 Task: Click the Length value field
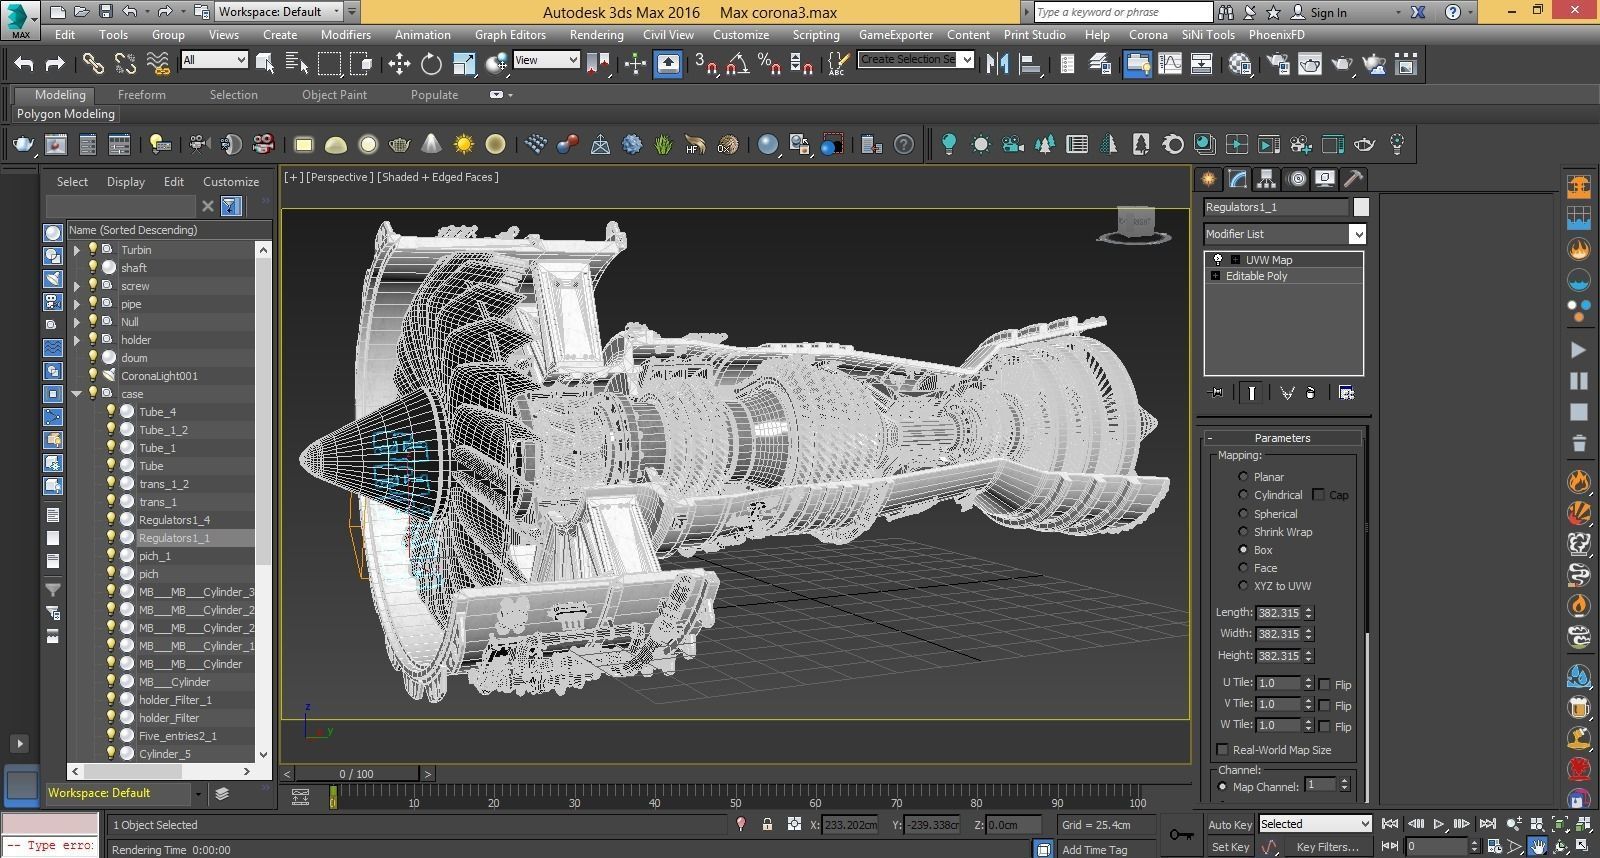(1278, 613)
